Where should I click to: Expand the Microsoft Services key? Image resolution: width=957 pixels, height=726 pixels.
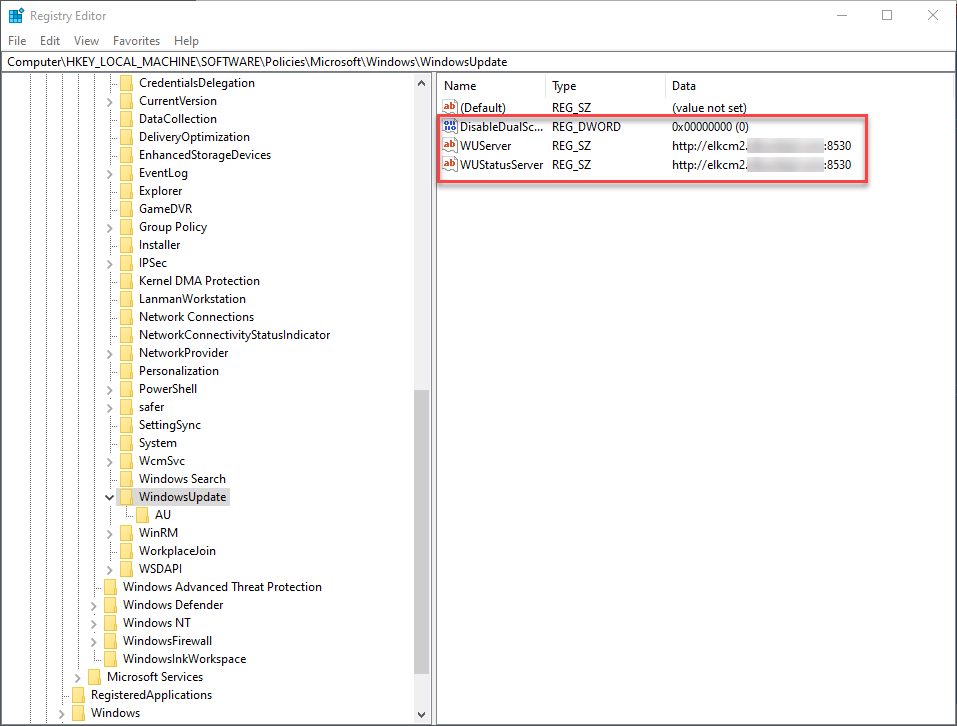(78, 677)
